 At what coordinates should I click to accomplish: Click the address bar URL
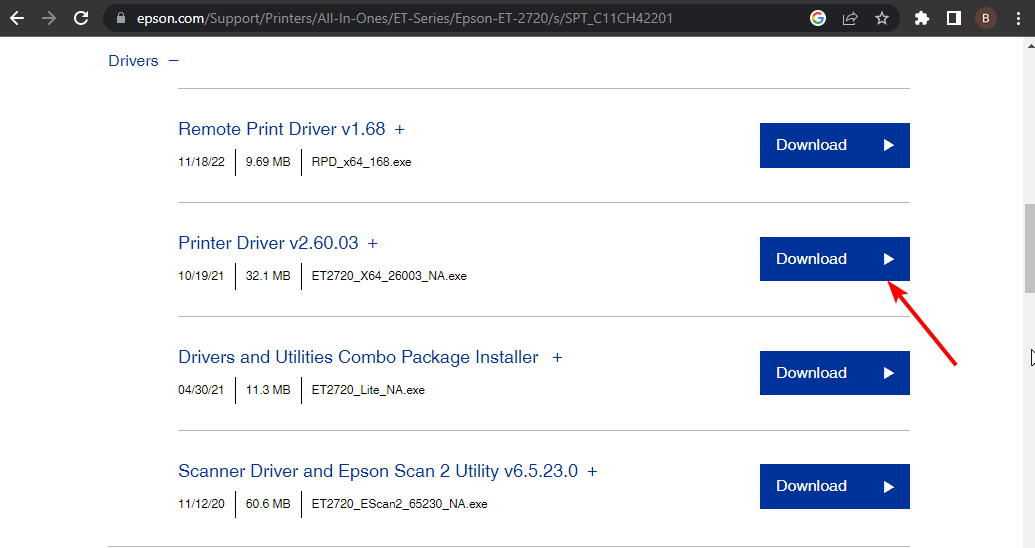click(405, 18)
